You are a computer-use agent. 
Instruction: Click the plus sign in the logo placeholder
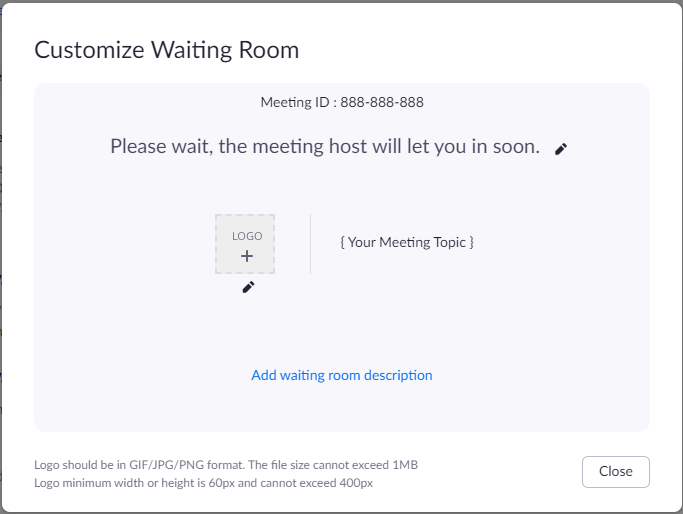pos(246,256)
